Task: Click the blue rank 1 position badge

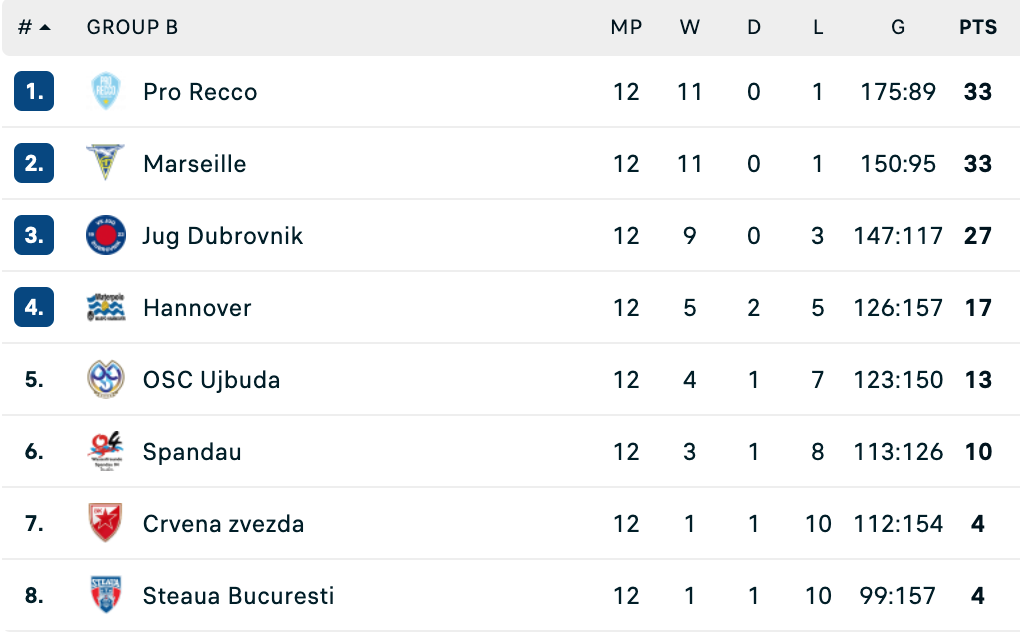Action: pos(34,92)
